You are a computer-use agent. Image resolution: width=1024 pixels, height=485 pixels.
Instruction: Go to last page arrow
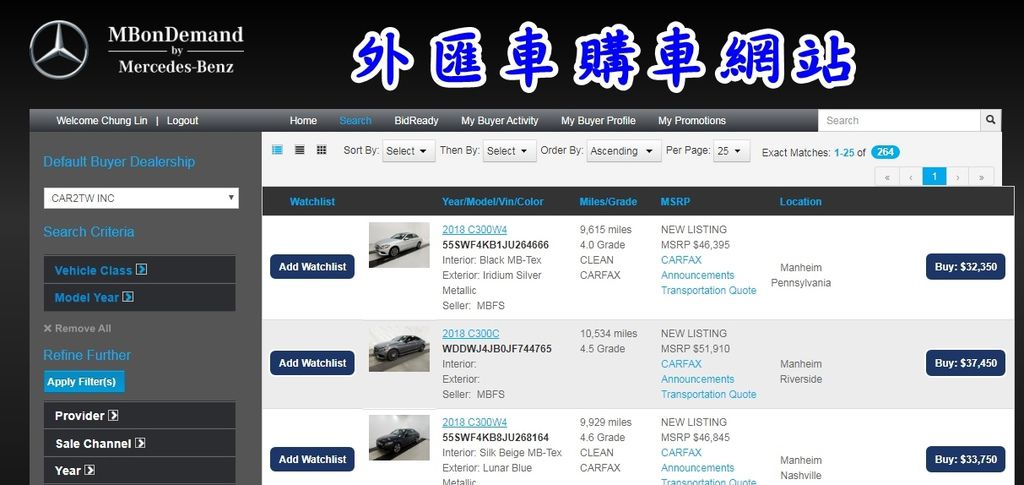click(x=982, y=177)
